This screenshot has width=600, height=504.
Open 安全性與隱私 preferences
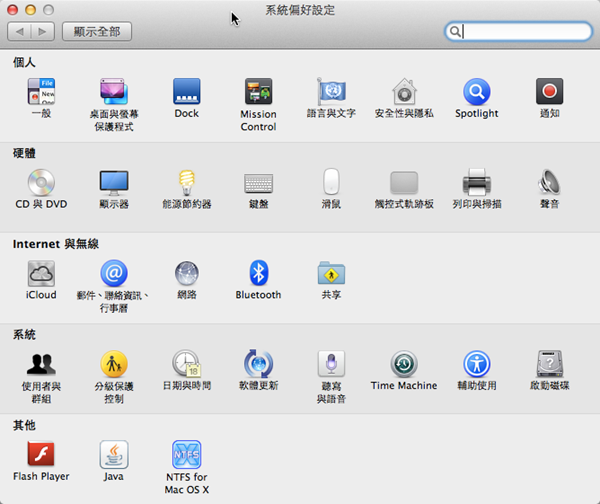point(404,92)
